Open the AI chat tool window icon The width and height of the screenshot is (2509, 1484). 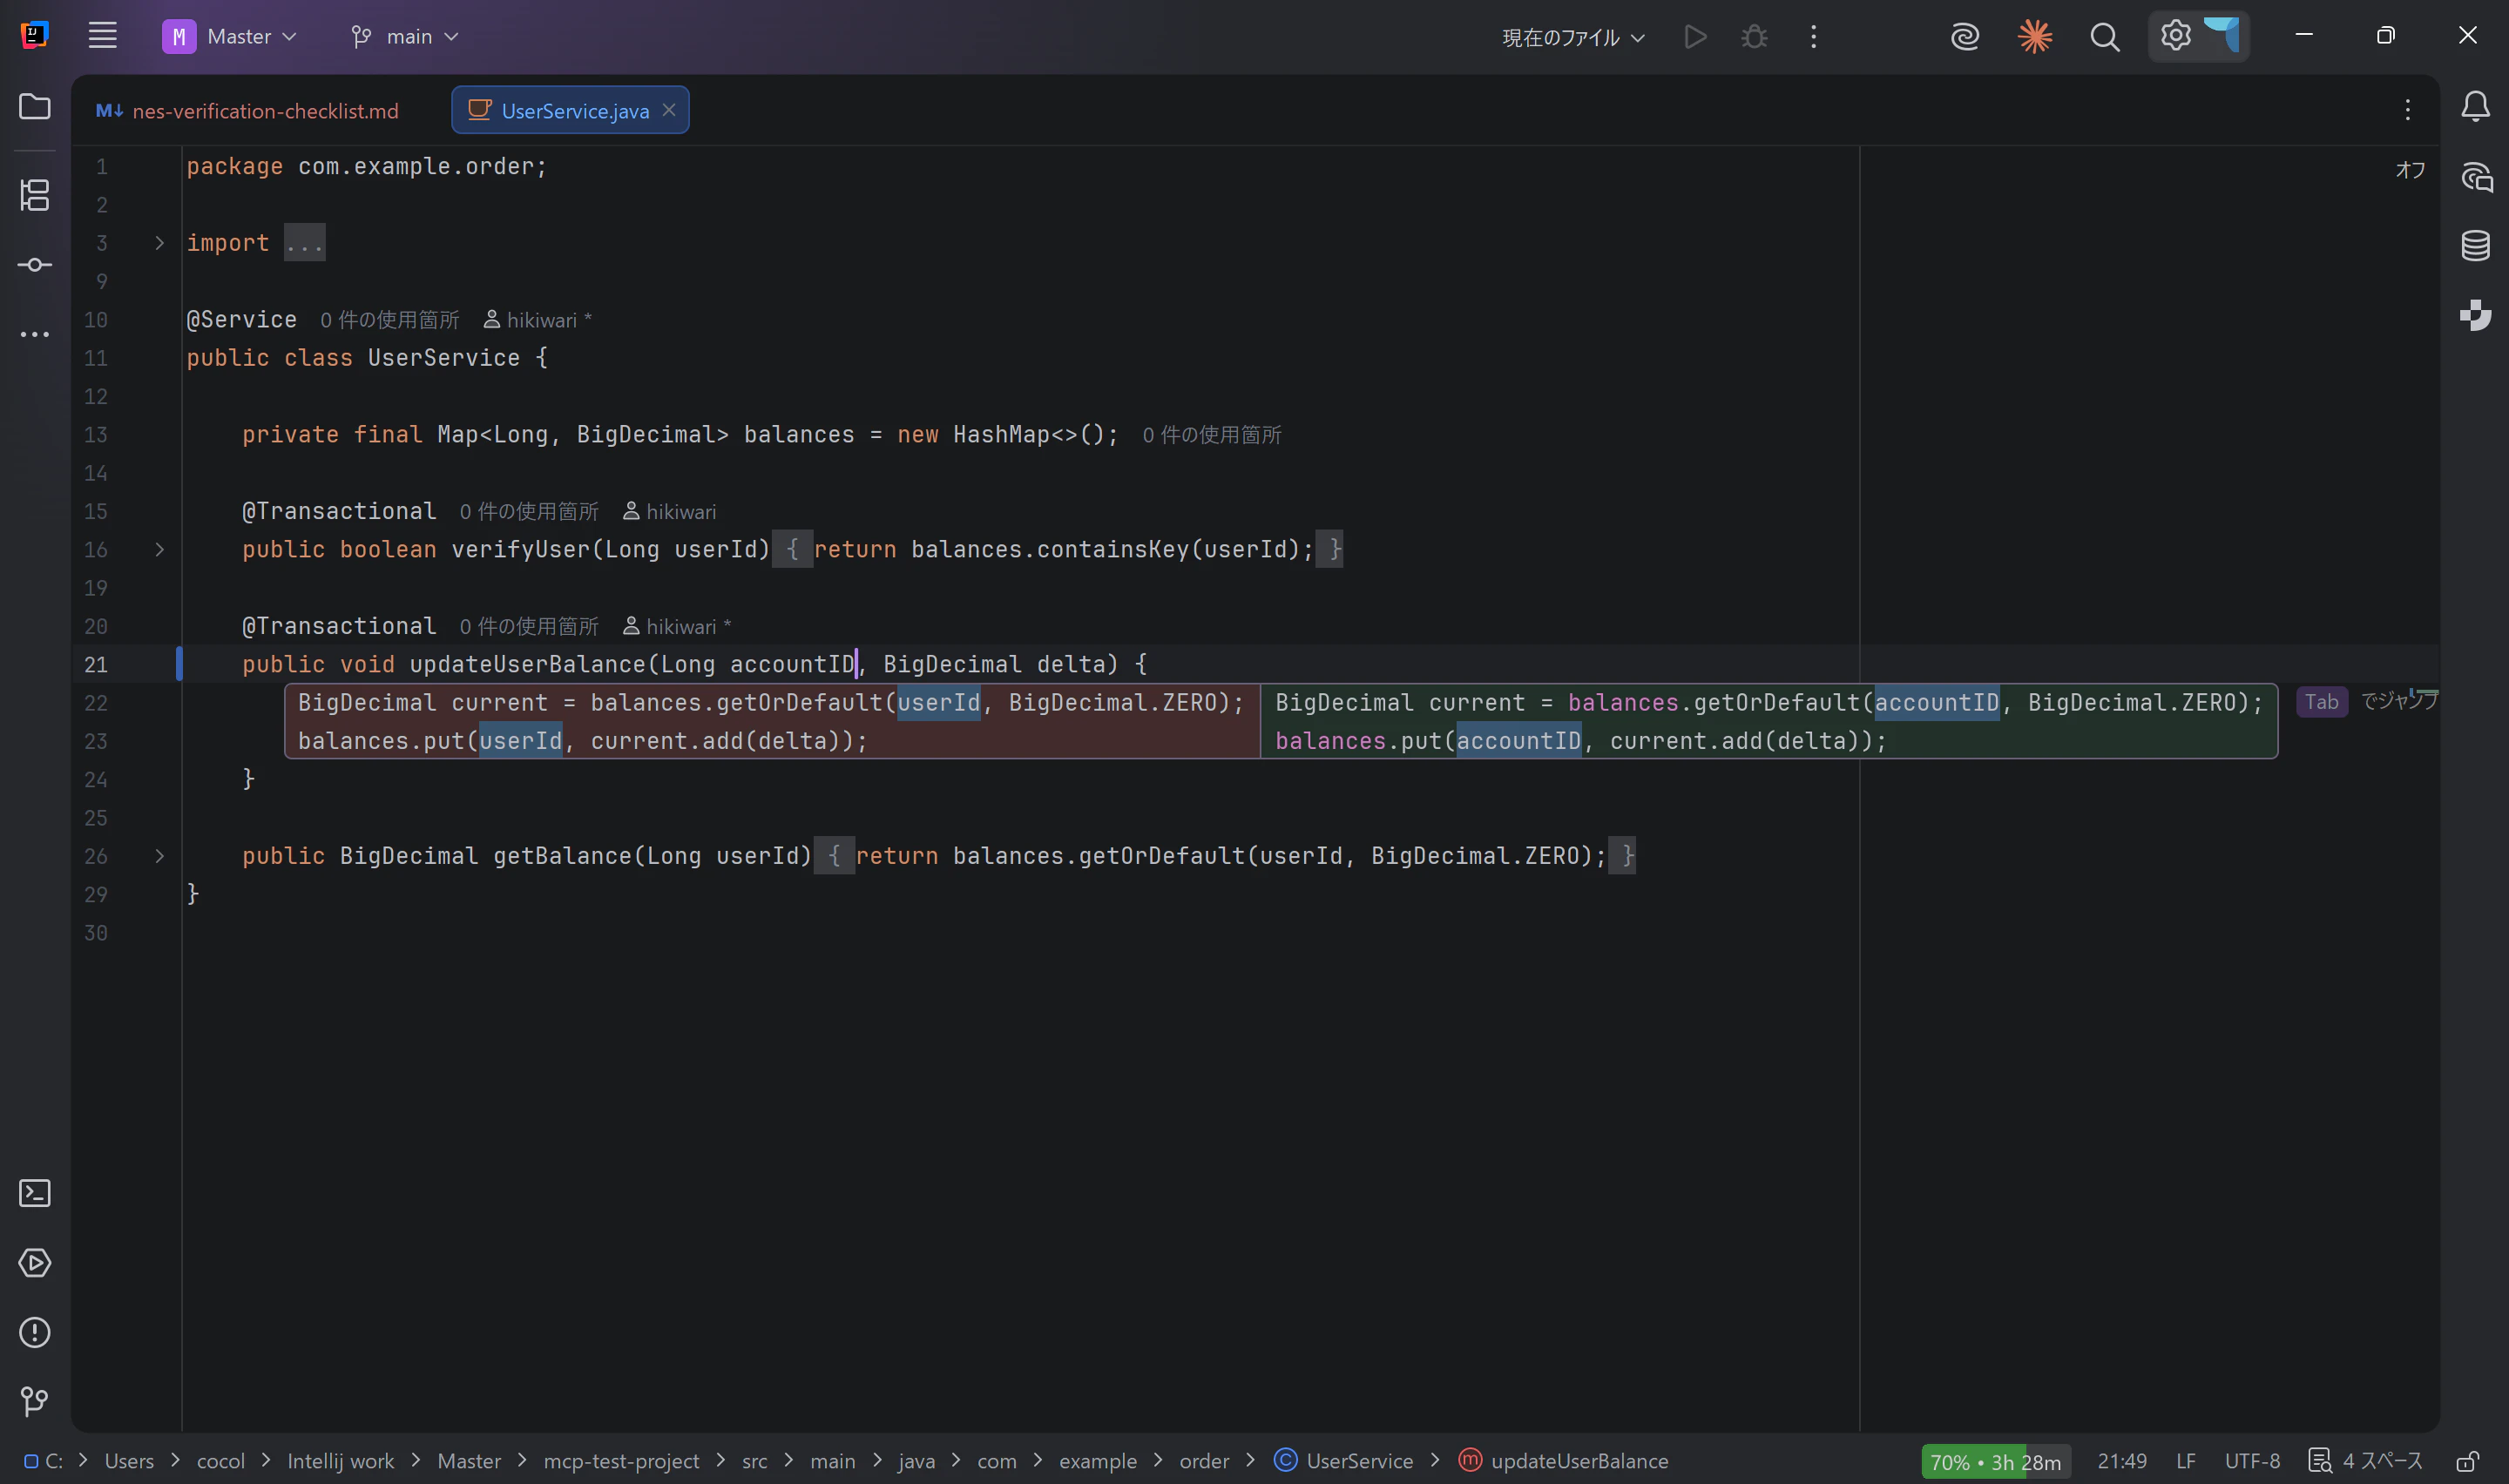click(2476, 178)
